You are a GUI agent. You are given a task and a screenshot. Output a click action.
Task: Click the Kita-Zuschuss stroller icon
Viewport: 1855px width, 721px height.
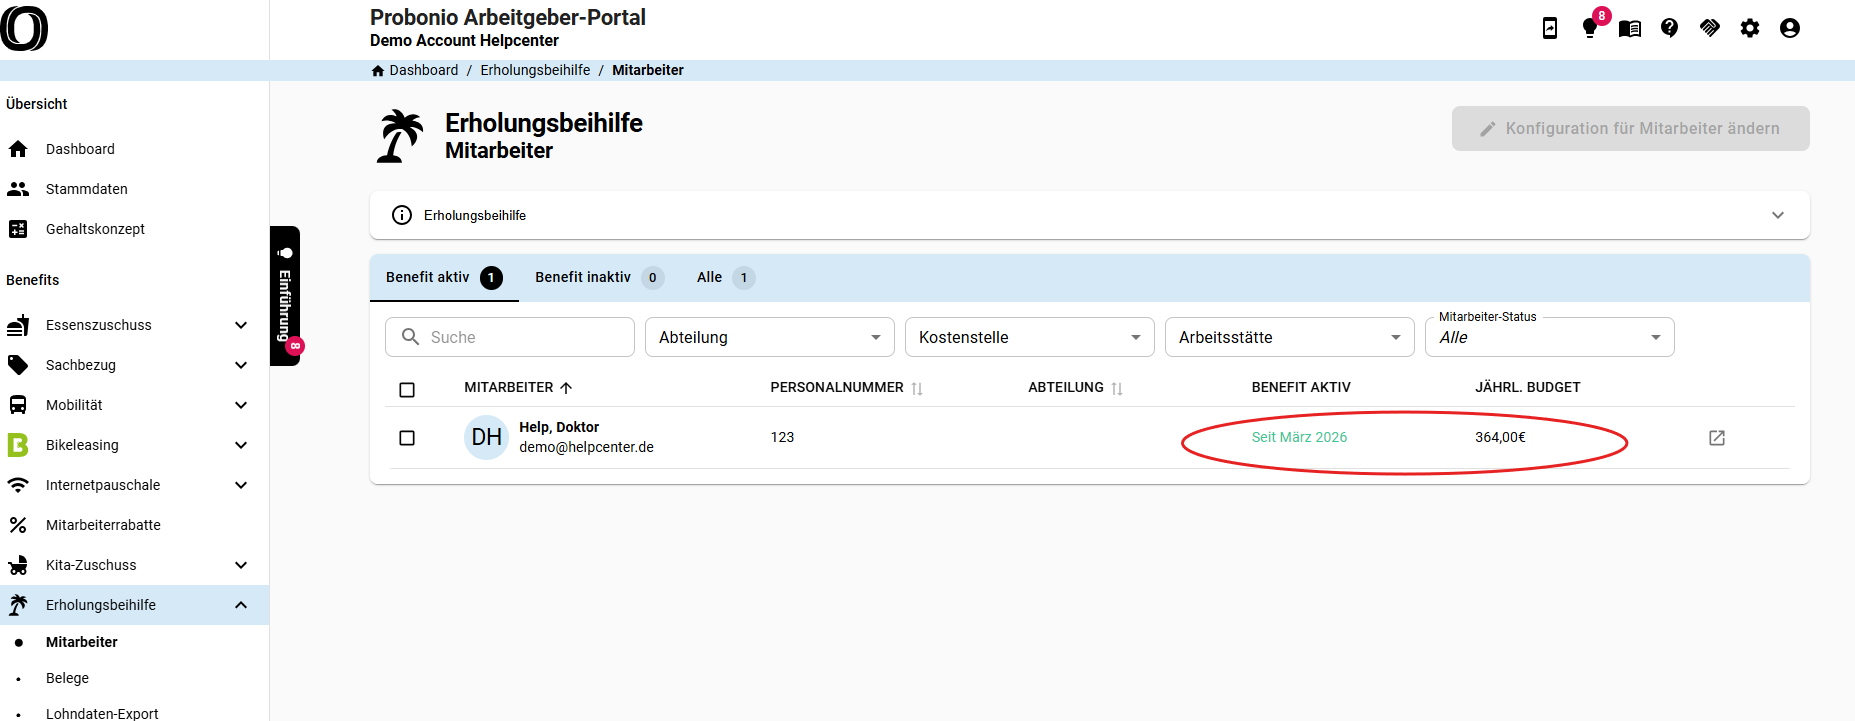[18, 565]
